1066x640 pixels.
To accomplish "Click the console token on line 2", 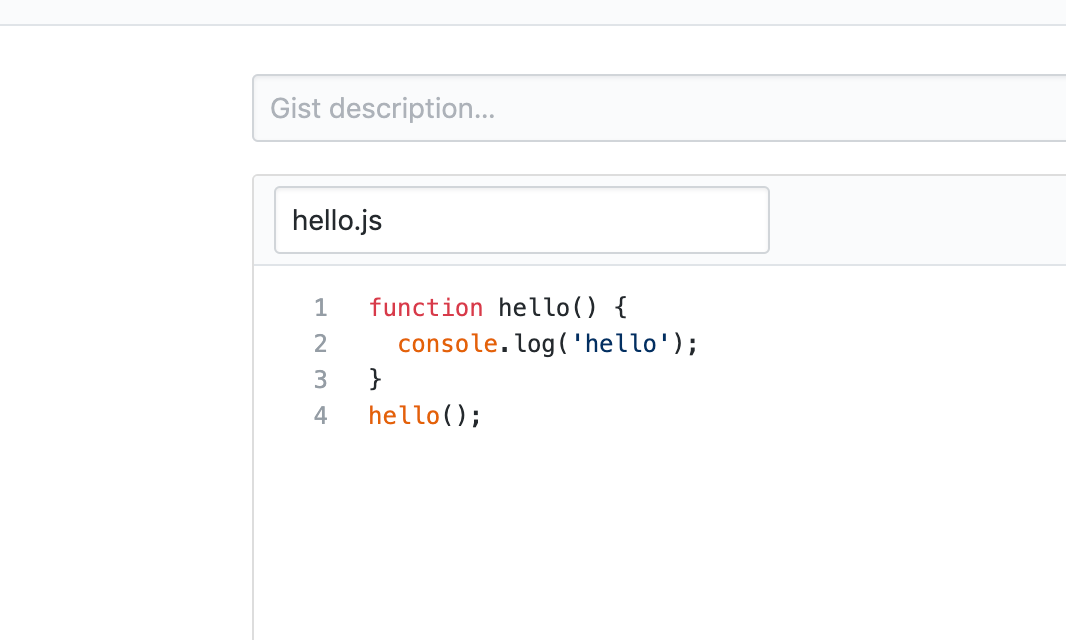I will 447,343.
